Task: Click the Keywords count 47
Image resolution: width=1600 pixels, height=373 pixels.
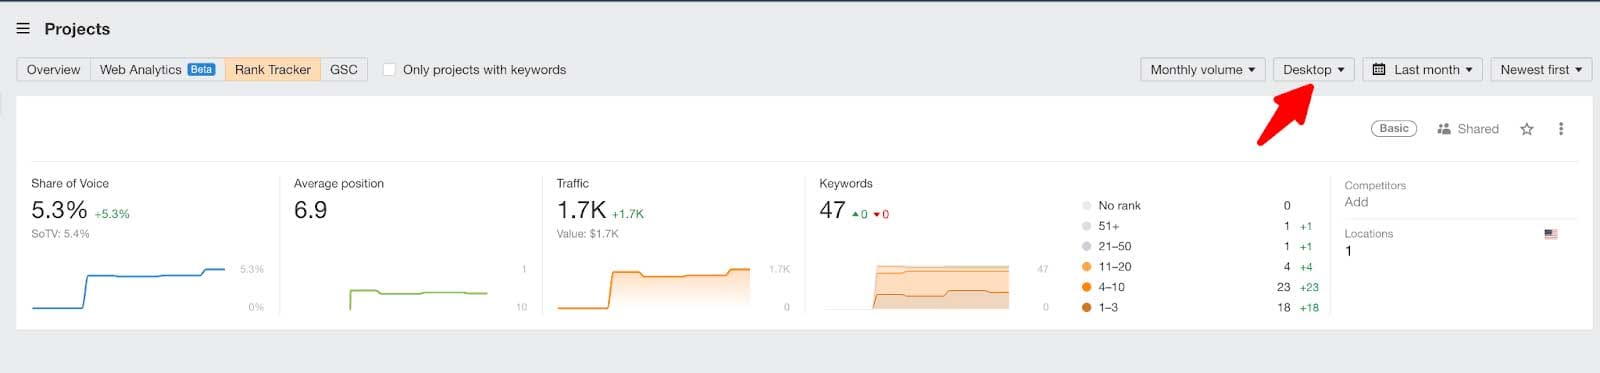Action: click(832, 210)
